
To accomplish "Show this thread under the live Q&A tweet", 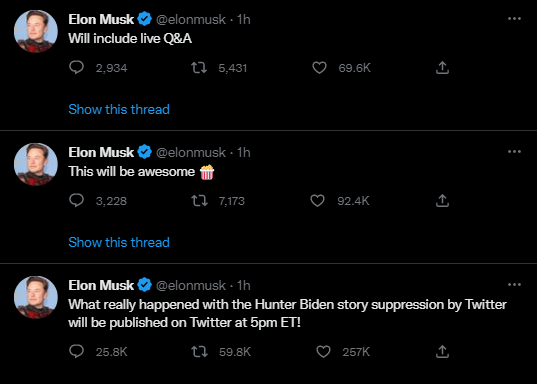I will [x=119, y=109].
